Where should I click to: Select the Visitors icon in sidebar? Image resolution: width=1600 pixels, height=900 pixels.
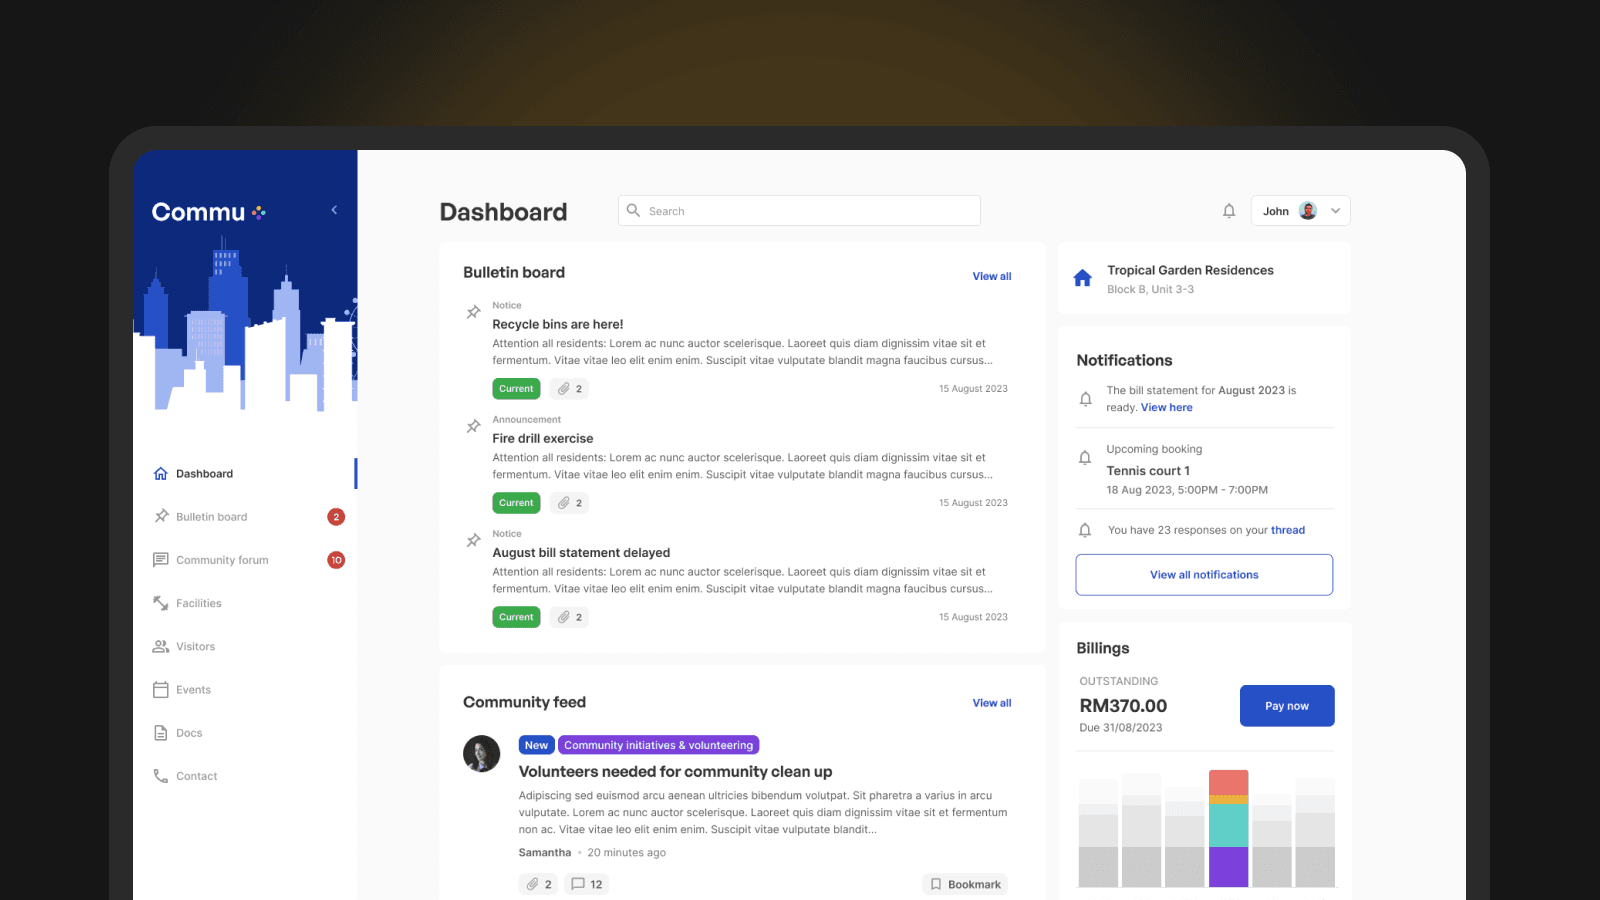(x=161, y=647)
